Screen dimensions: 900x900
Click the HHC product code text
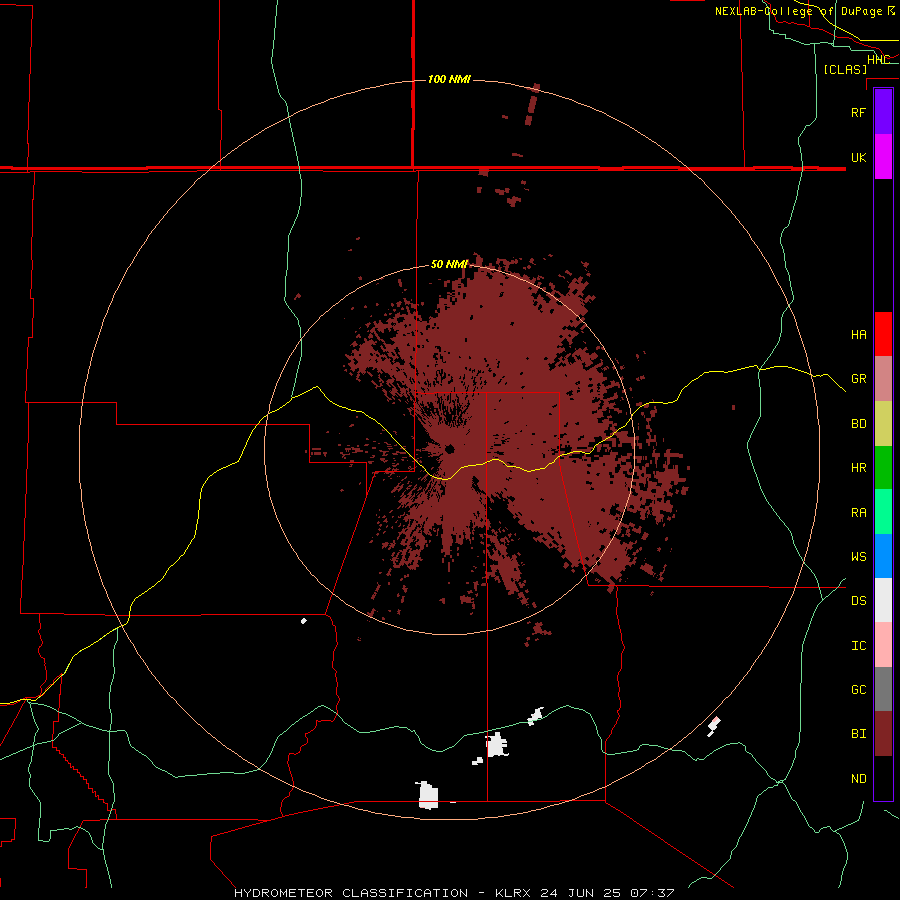[x=878, y=59]
